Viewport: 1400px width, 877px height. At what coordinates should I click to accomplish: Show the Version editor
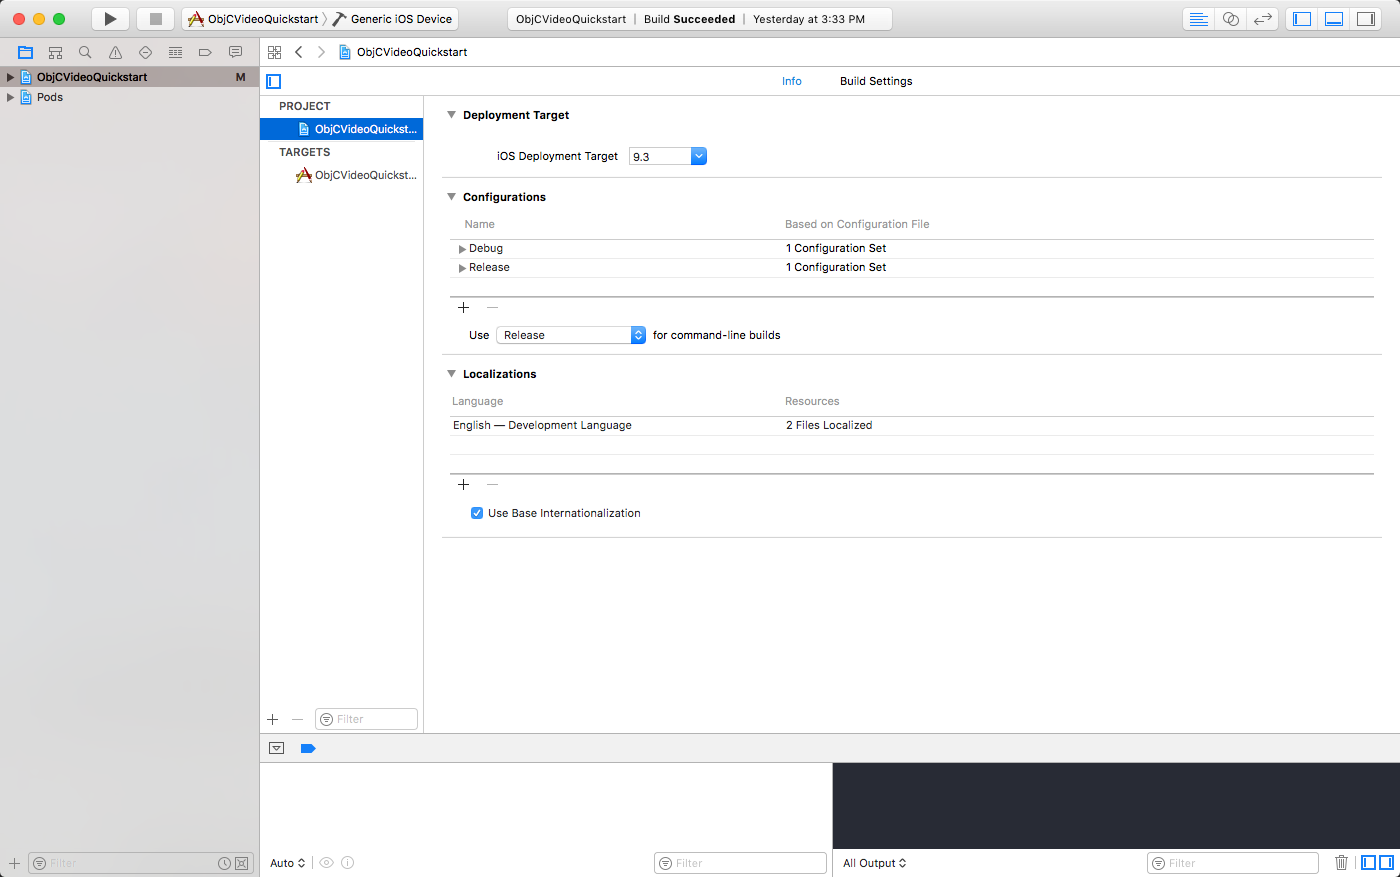[x=1263, y=19]
